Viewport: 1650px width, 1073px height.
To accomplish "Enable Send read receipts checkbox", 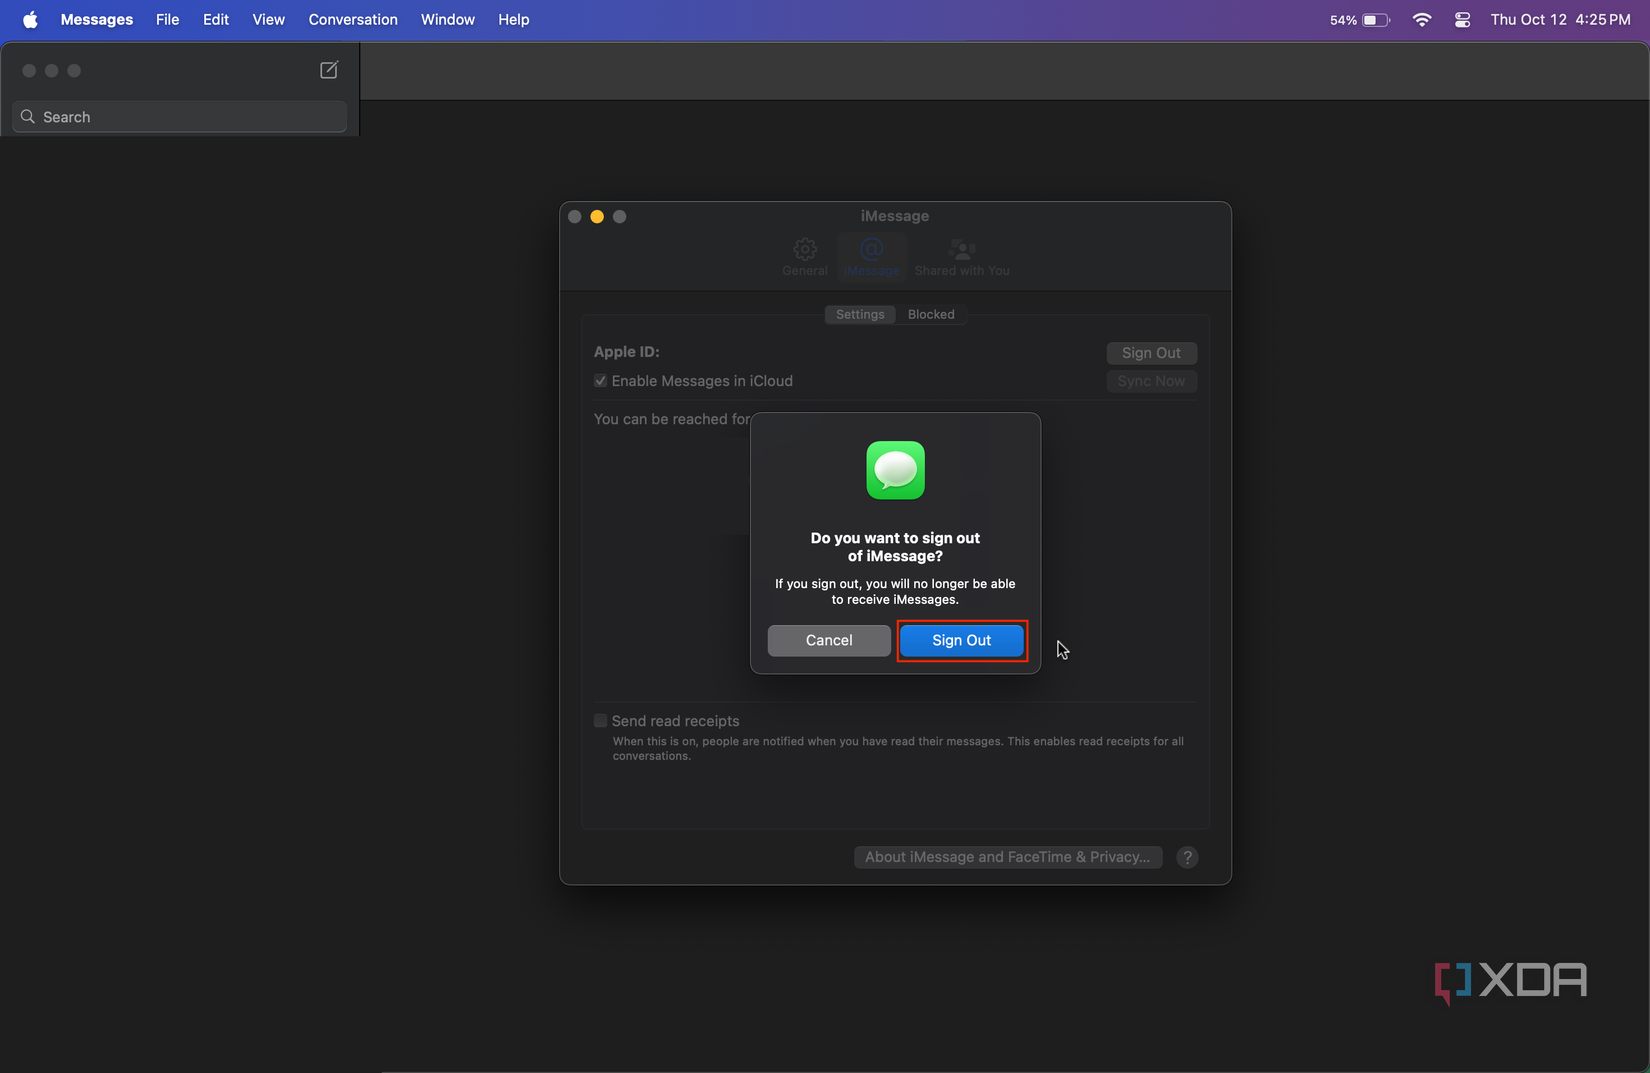I will click(600, 721).
